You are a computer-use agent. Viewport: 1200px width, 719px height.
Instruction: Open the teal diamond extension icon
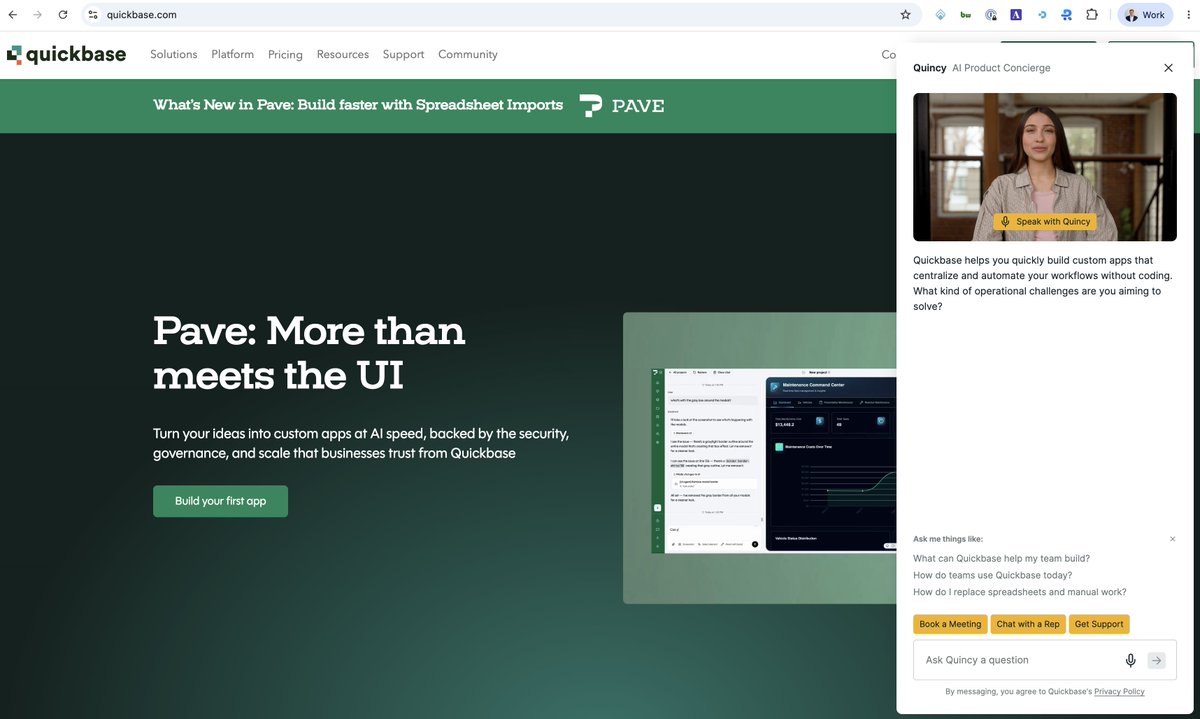point(940,15)
